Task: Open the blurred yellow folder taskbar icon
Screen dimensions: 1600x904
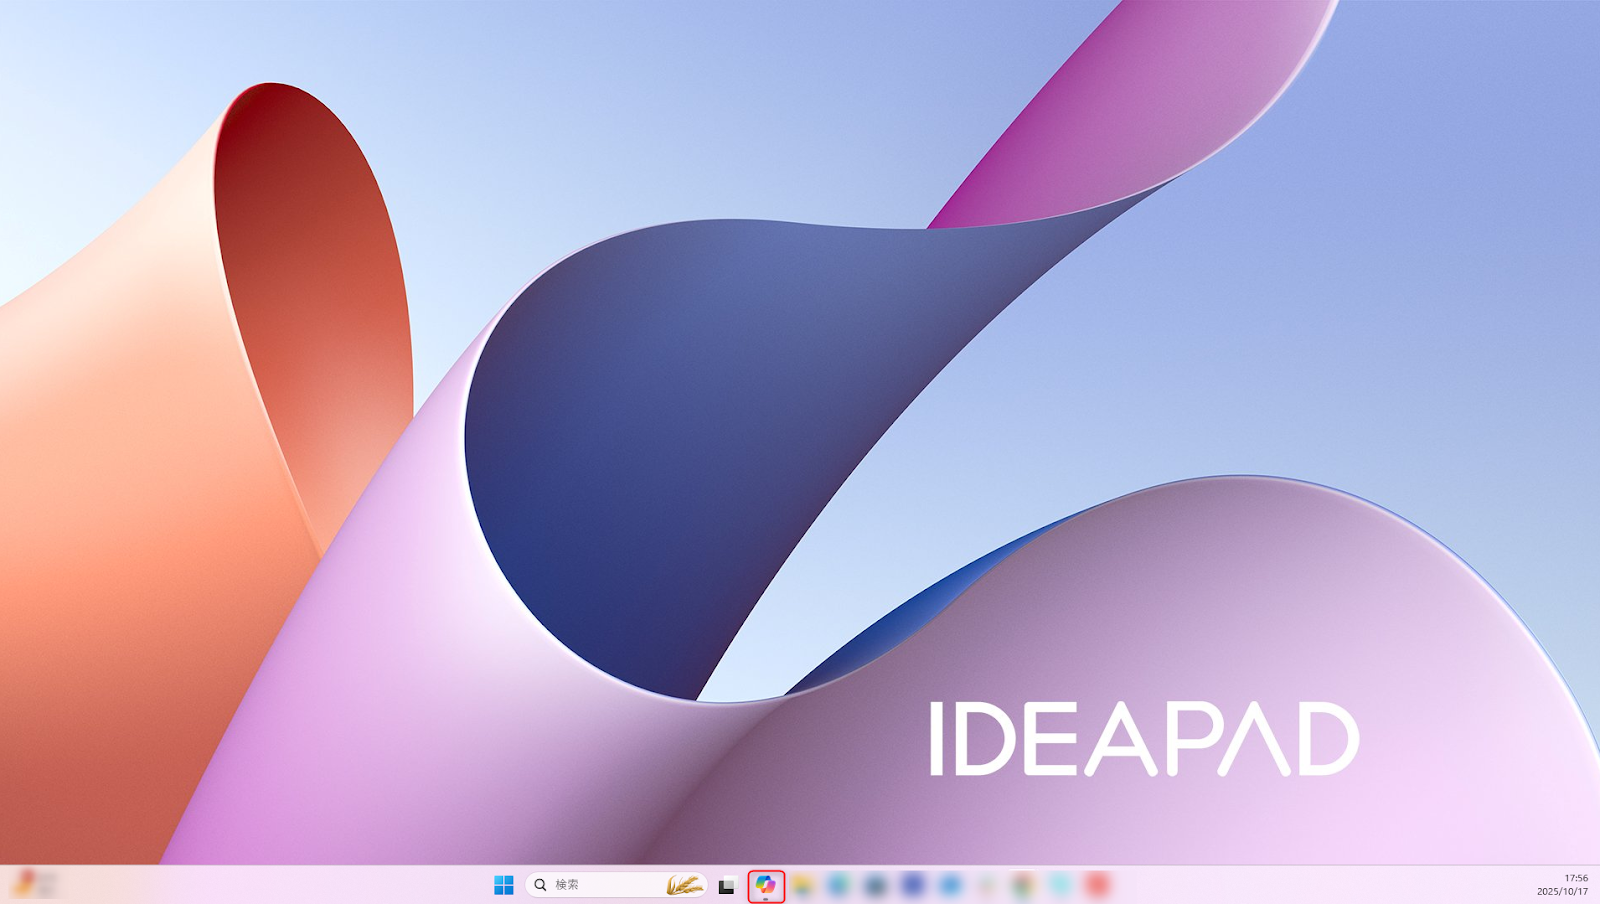Action: click(803, 885)
